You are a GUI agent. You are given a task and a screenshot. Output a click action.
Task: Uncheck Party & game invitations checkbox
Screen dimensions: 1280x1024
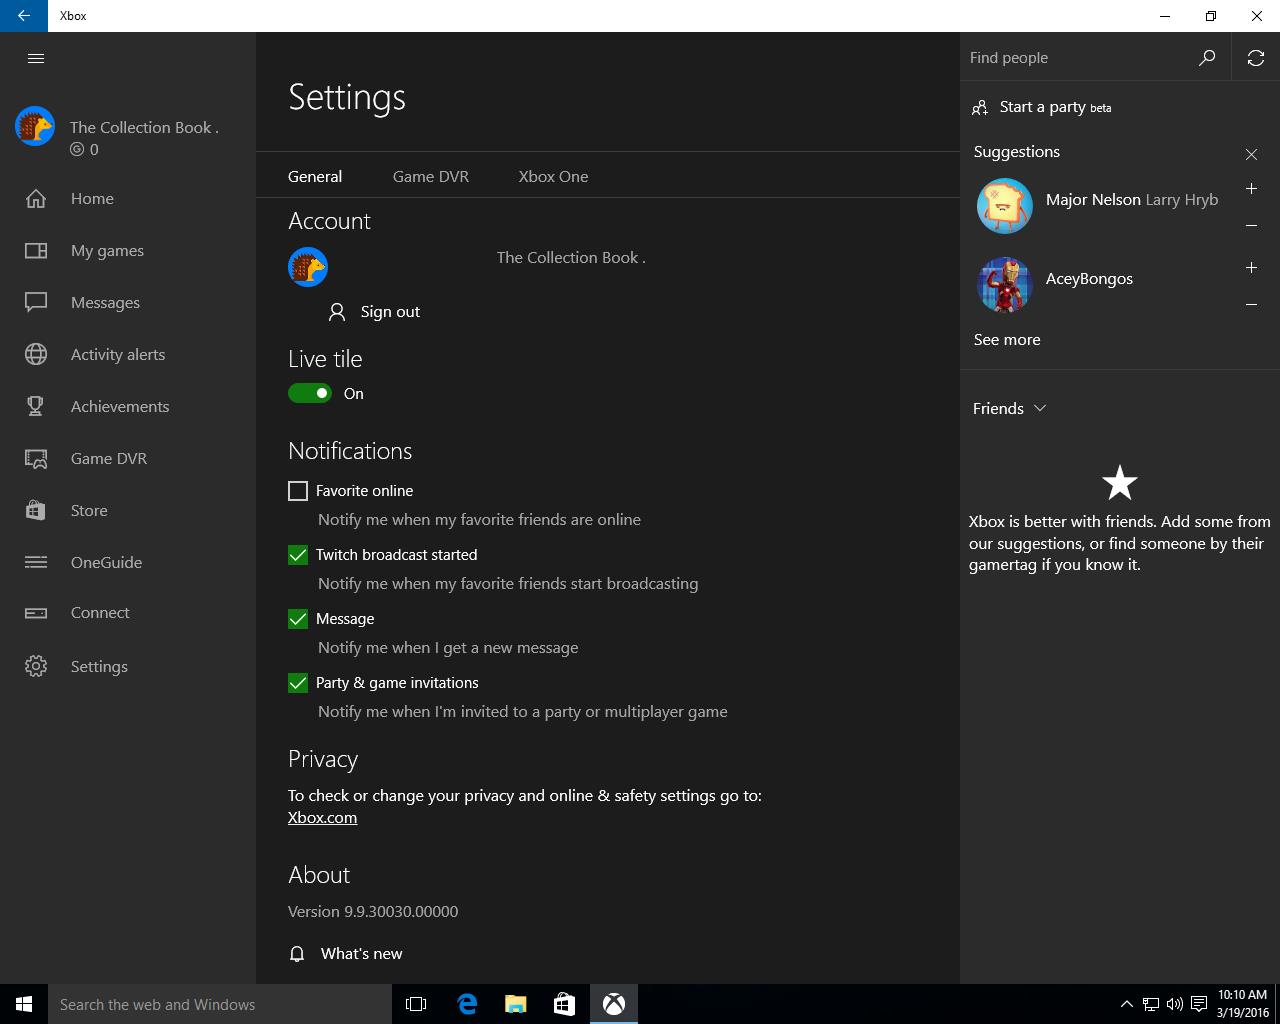point(298,682)
